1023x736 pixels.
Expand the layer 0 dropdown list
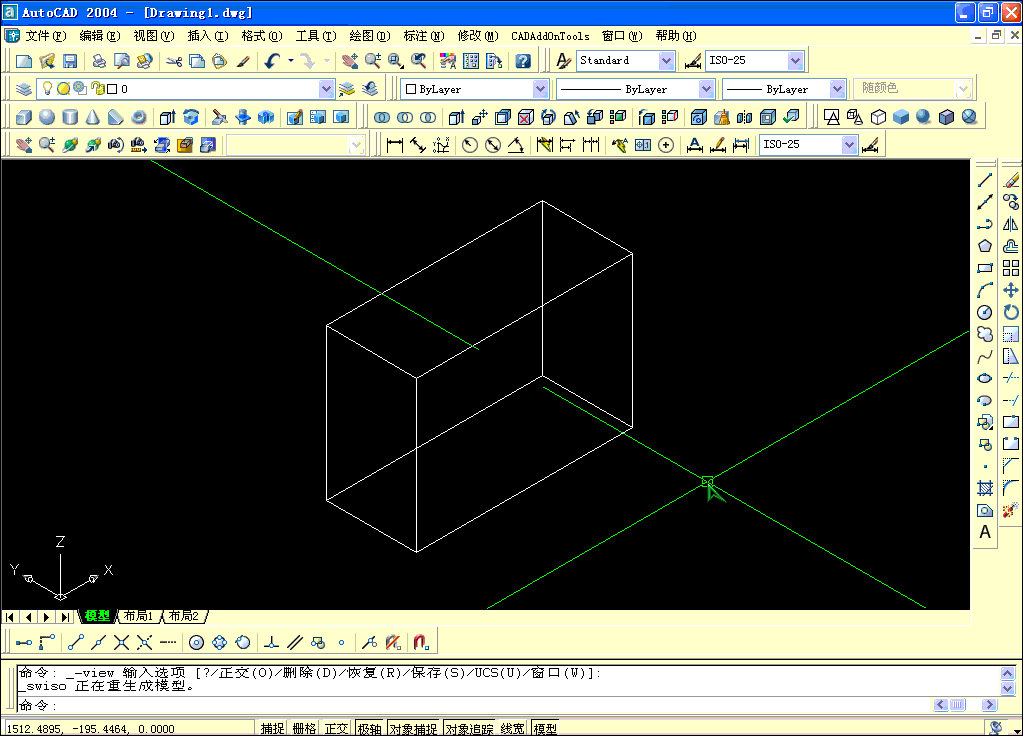coord(326,89)
